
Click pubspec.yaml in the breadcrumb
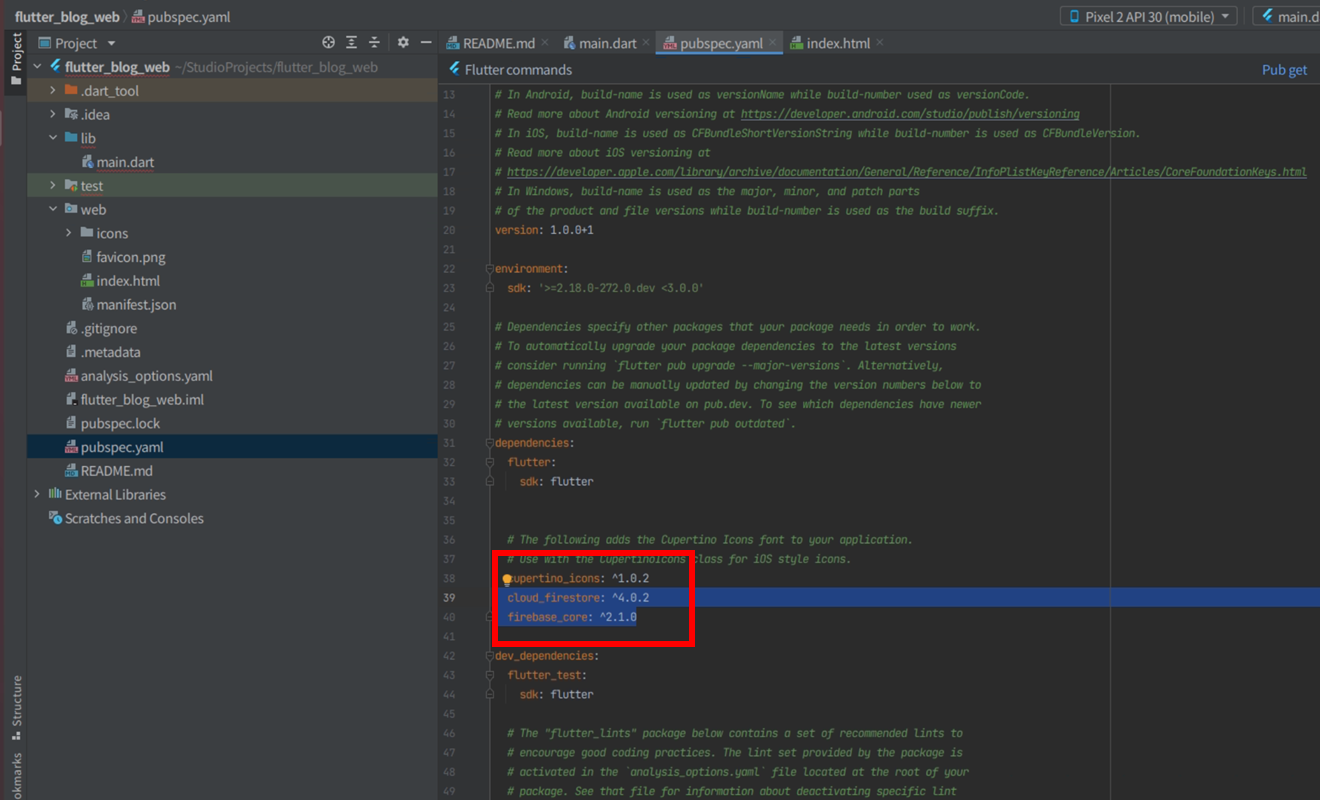click(x=183, y=17)
